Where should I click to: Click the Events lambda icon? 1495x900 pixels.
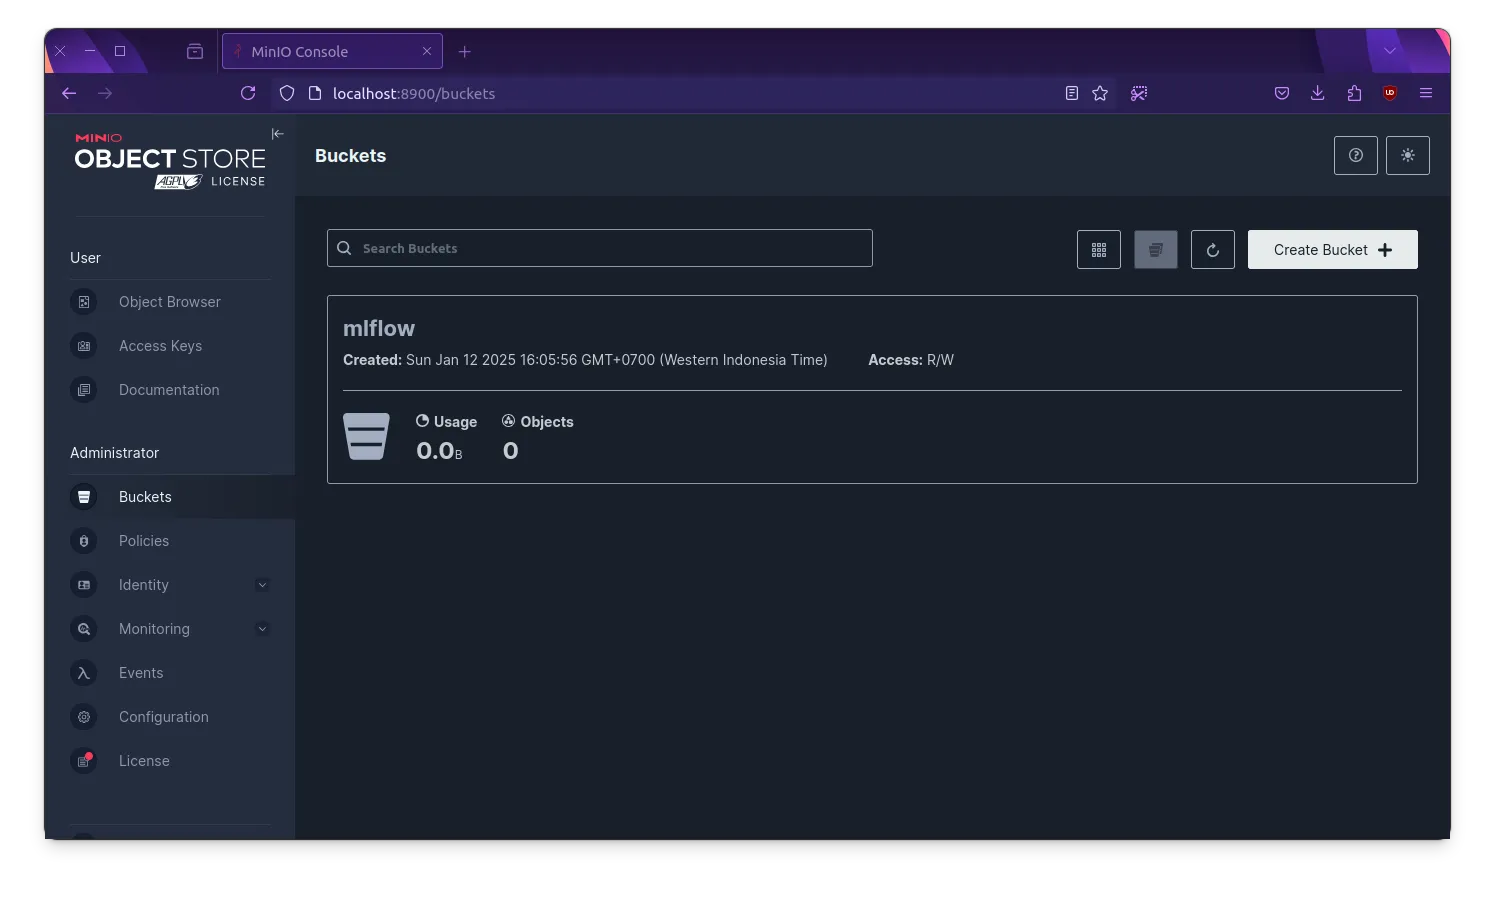[x=84, y=673]
